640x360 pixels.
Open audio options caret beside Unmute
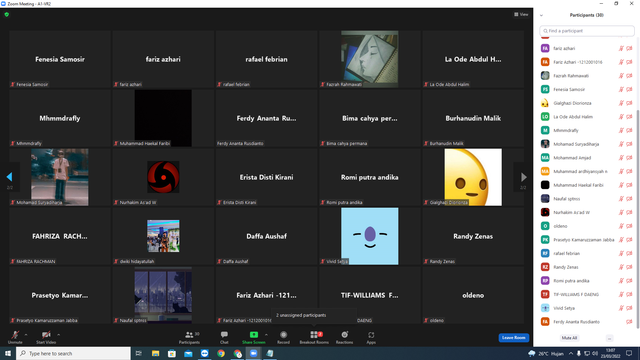coord(26,335)
